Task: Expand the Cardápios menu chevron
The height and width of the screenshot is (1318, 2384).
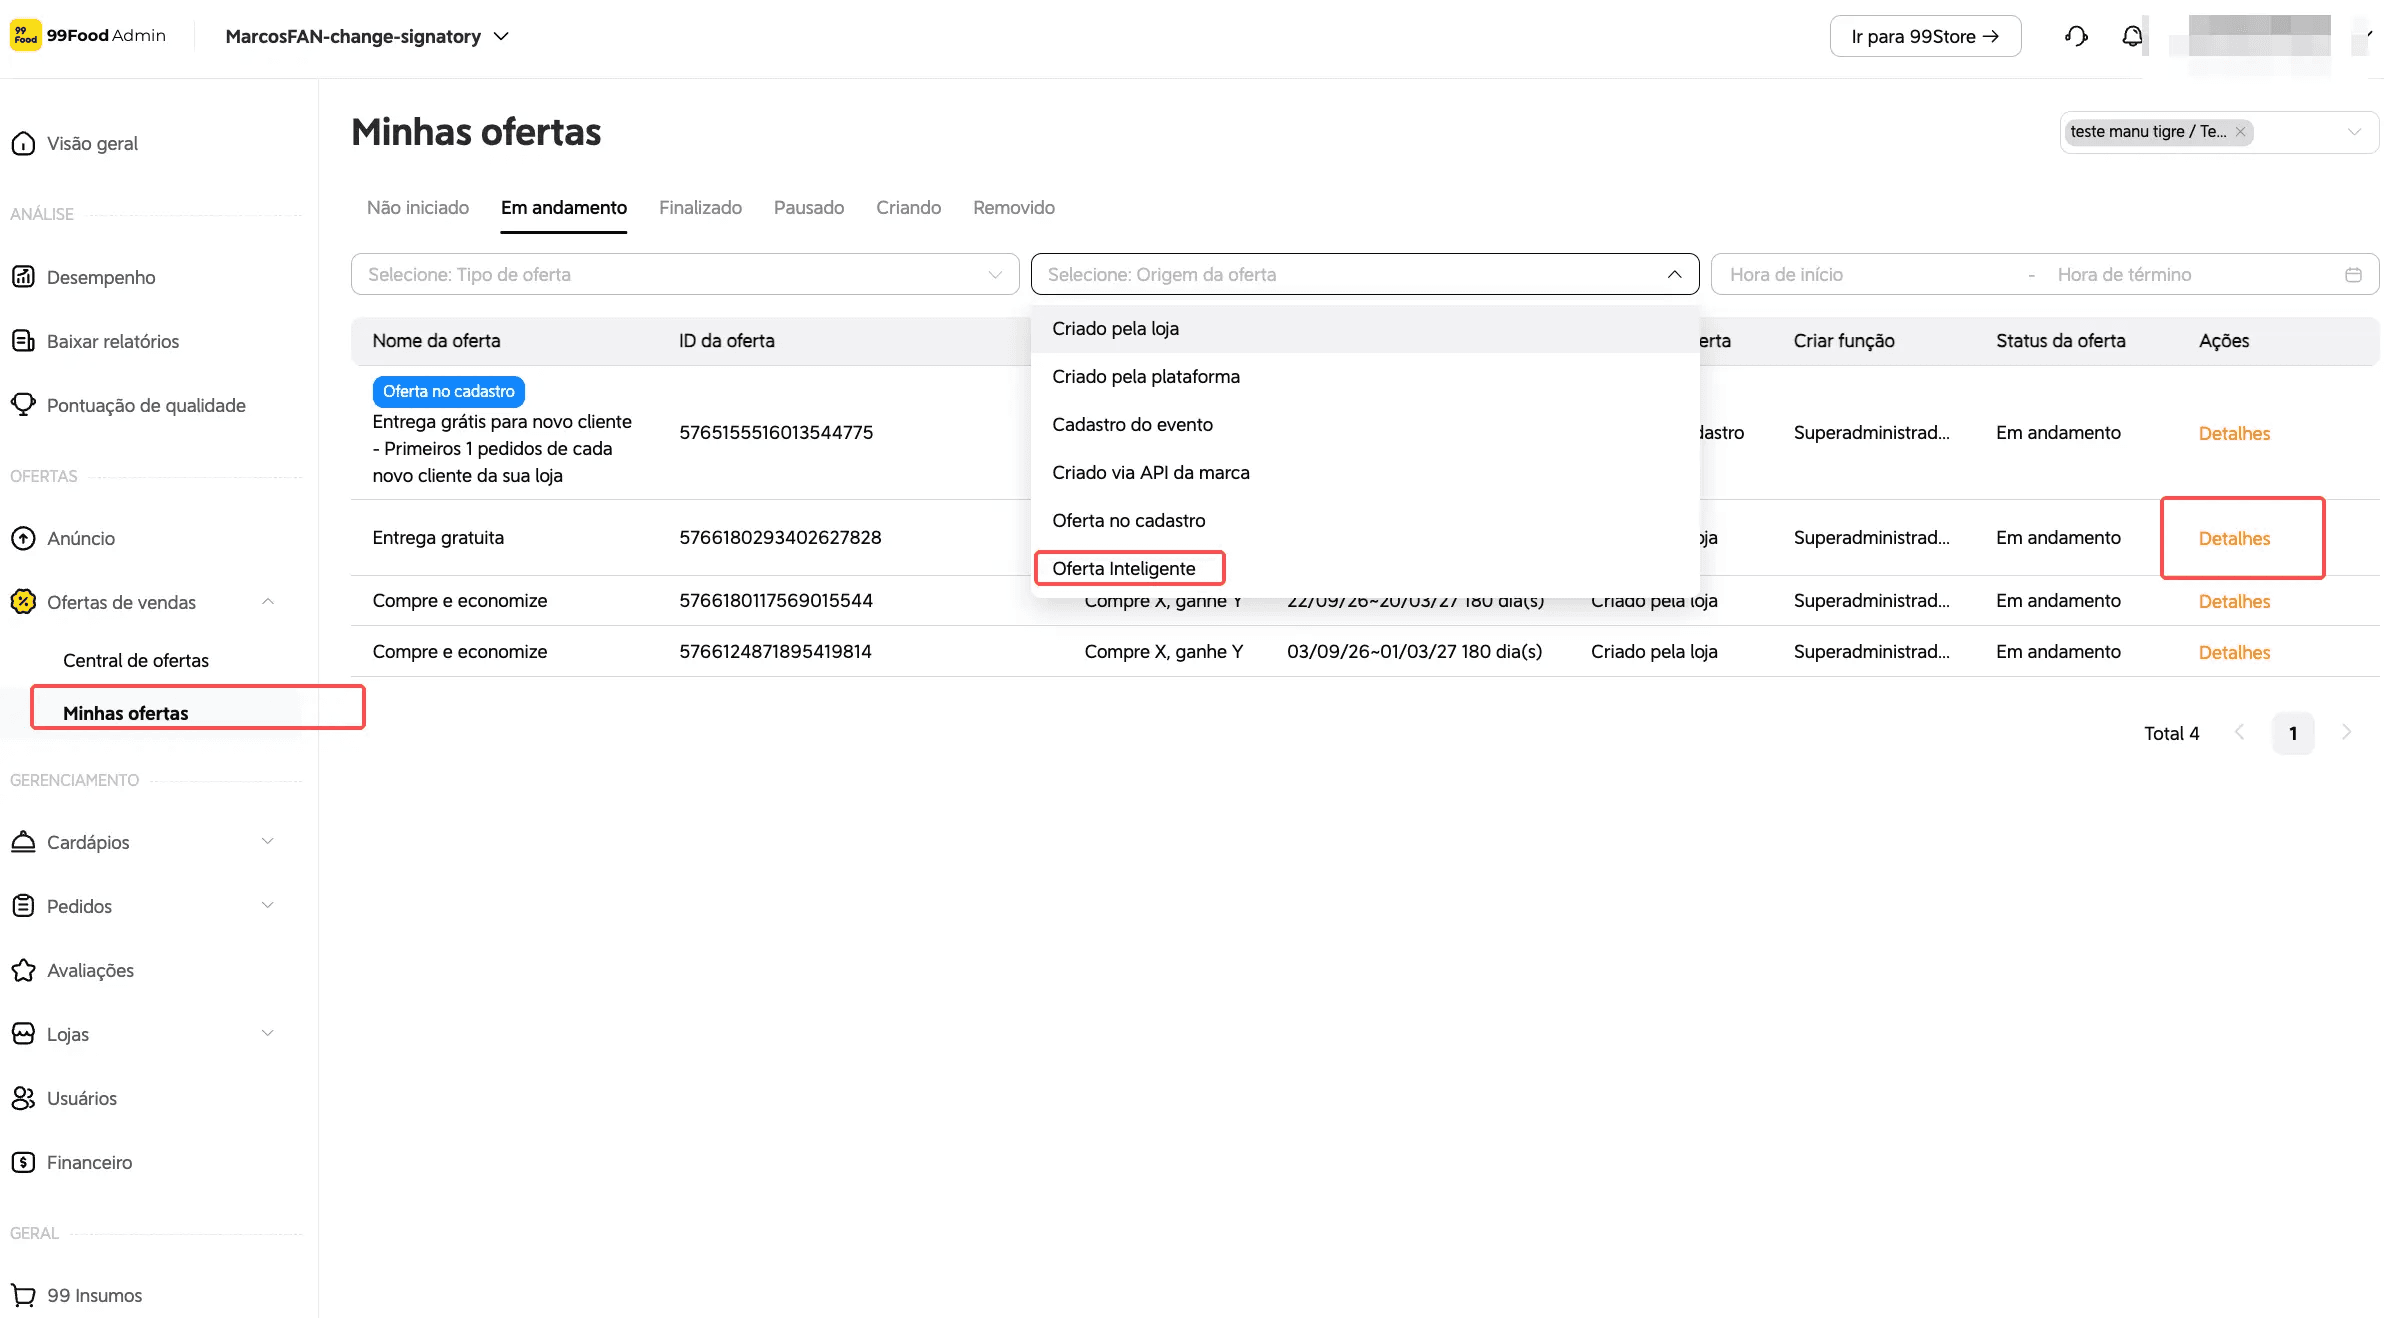Action: coord(267,842)
